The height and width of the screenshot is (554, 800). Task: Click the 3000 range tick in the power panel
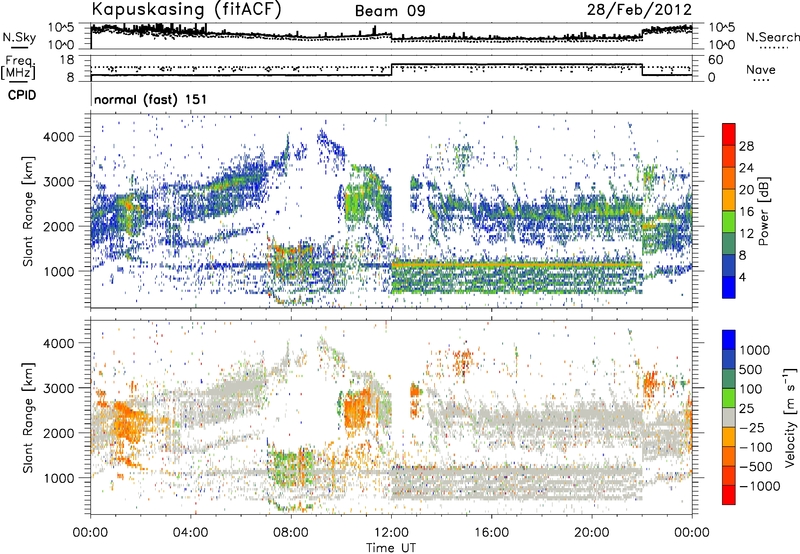pyautogui.click(x=61, y=182)
